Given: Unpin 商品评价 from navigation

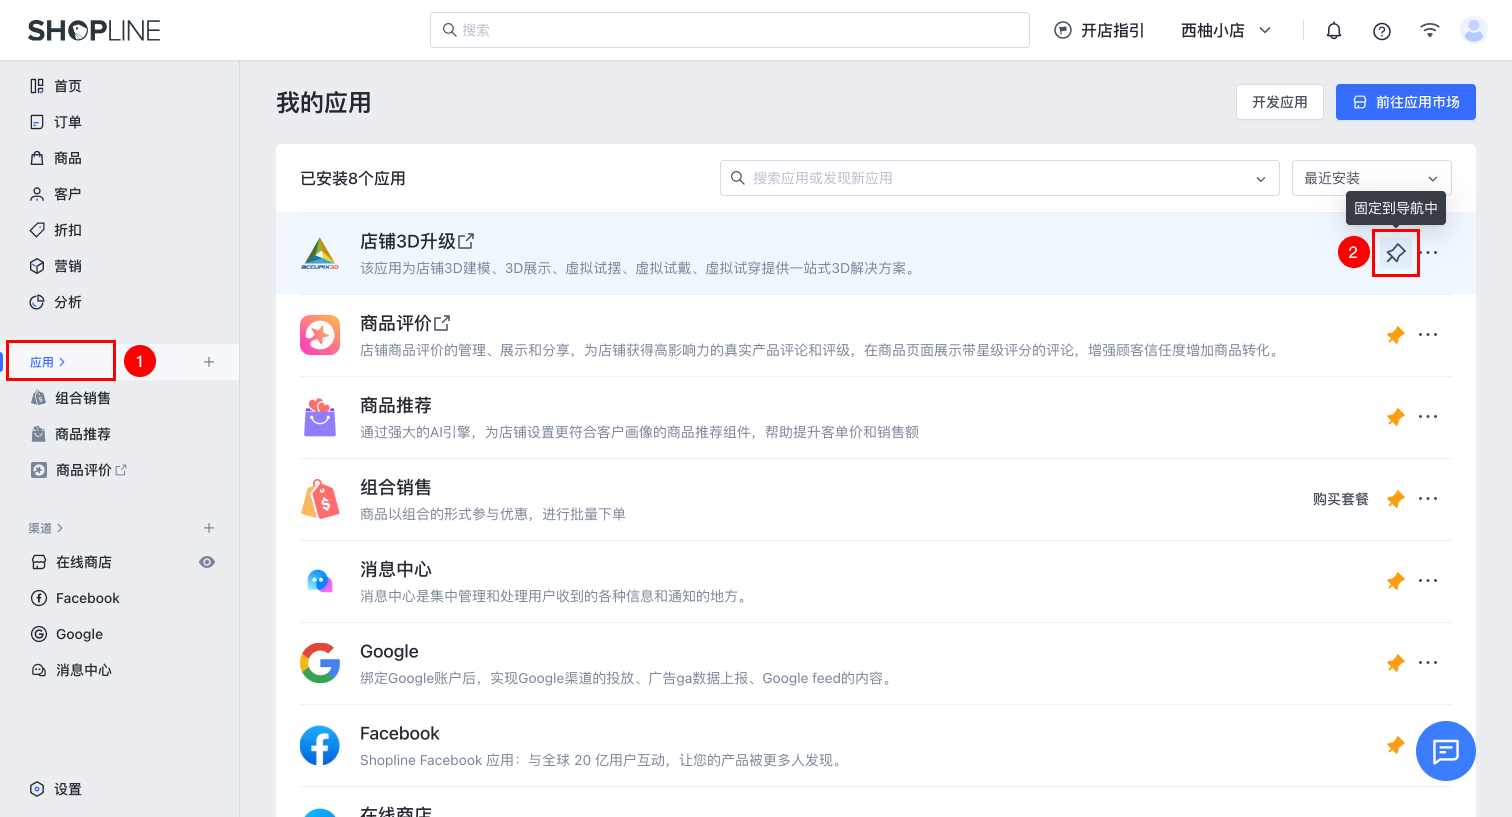Looking at the screenshot, I should (1396, 335).
